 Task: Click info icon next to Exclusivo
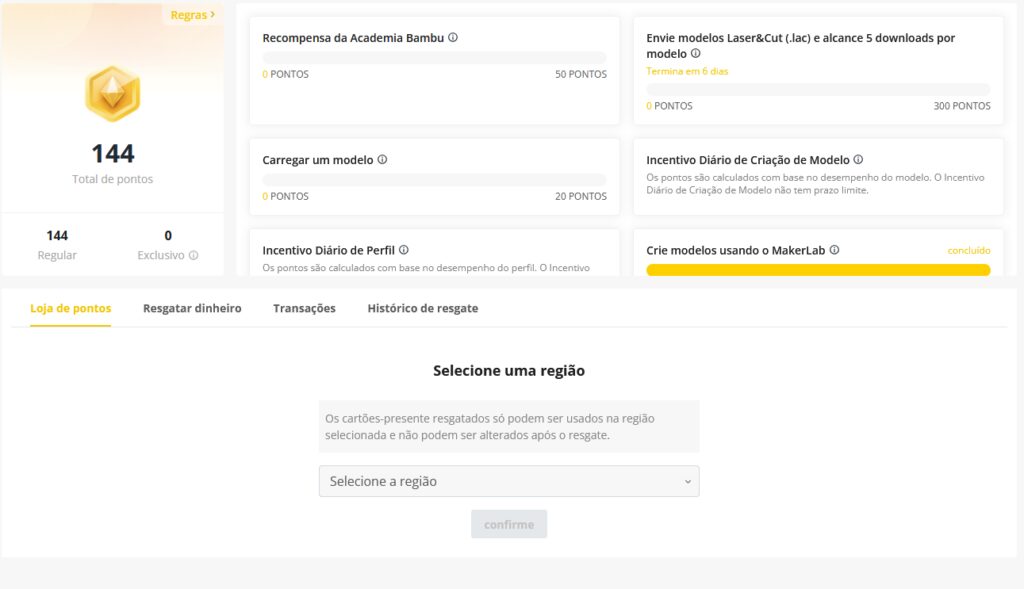[193, 255]
